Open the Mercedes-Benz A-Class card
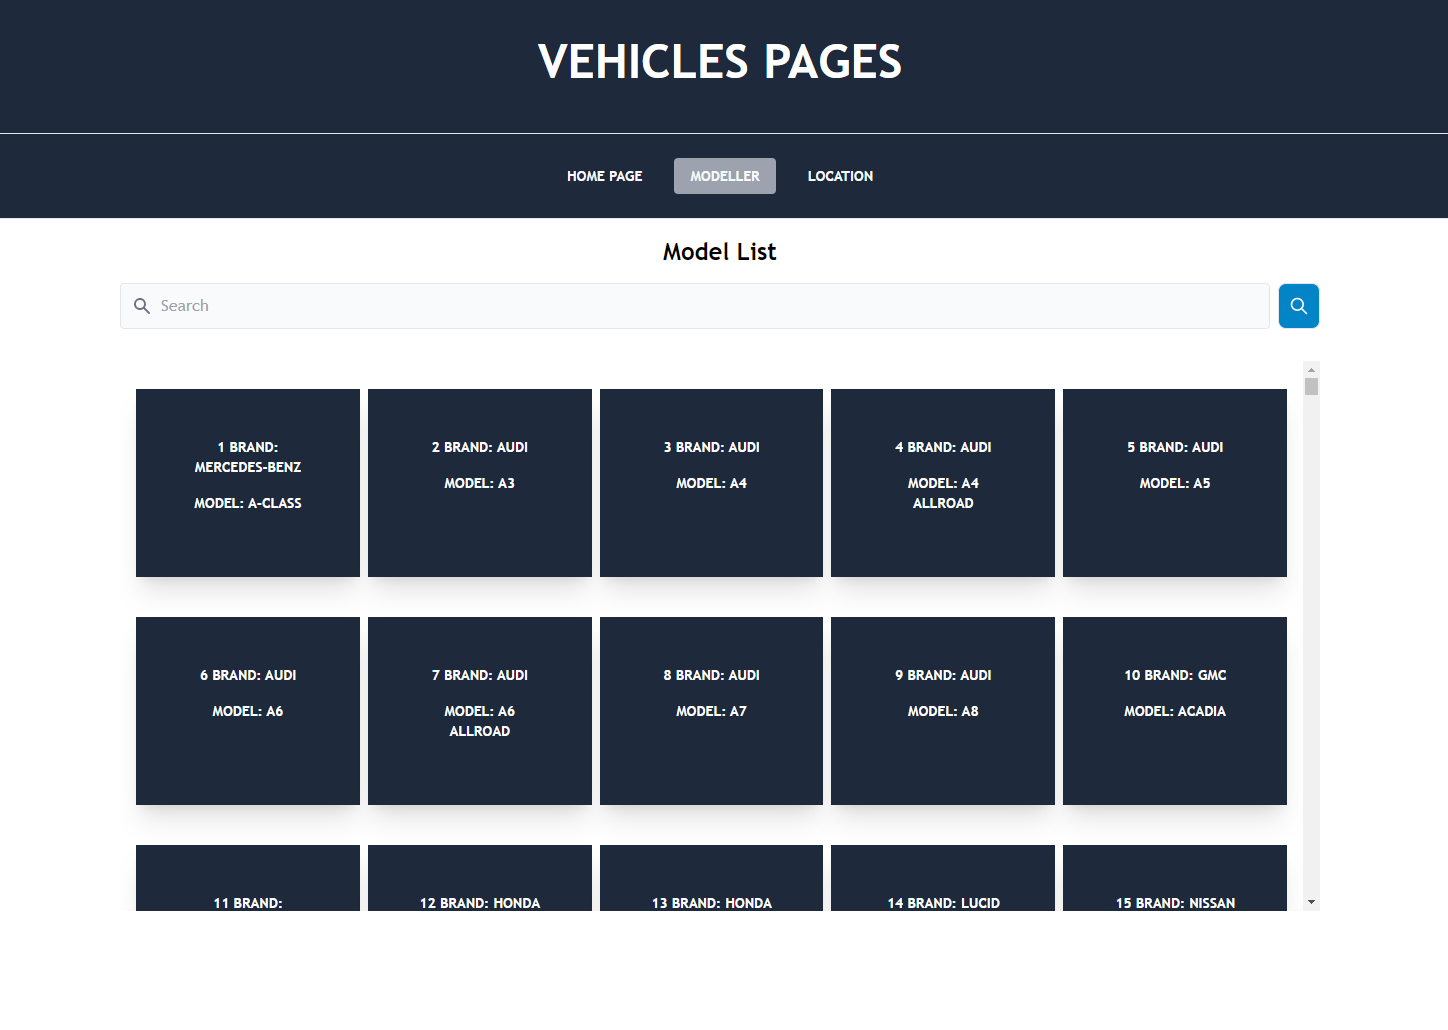This screenshot has width=1448, height=1030. (247, 483)
